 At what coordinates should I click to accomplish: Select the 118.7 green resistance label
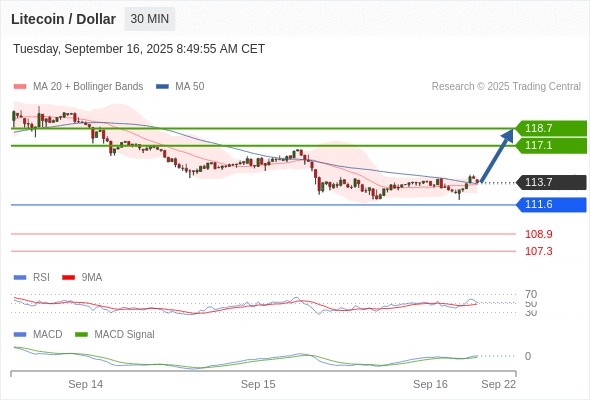pyautogui.click(x=551, y=128)
